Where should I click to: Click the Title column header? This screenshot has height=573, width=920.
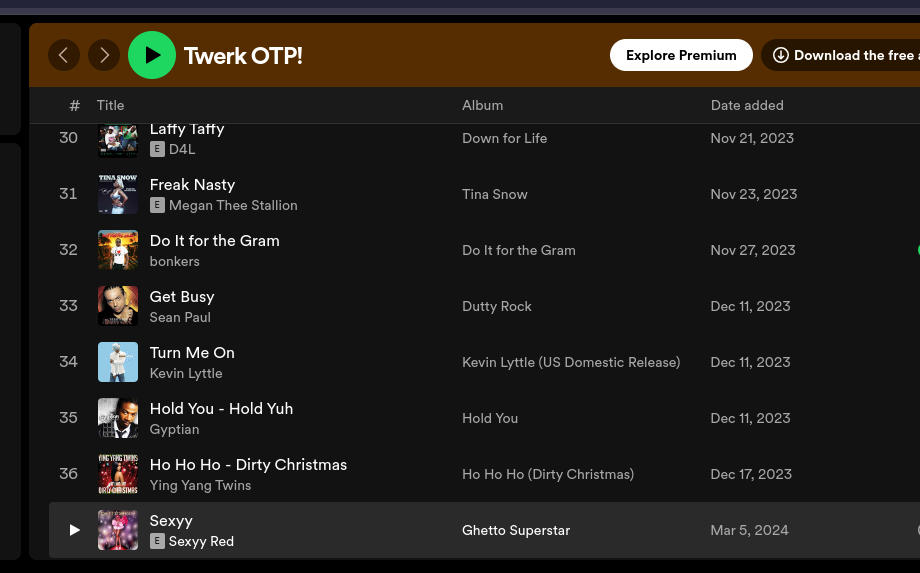point(111,105)
